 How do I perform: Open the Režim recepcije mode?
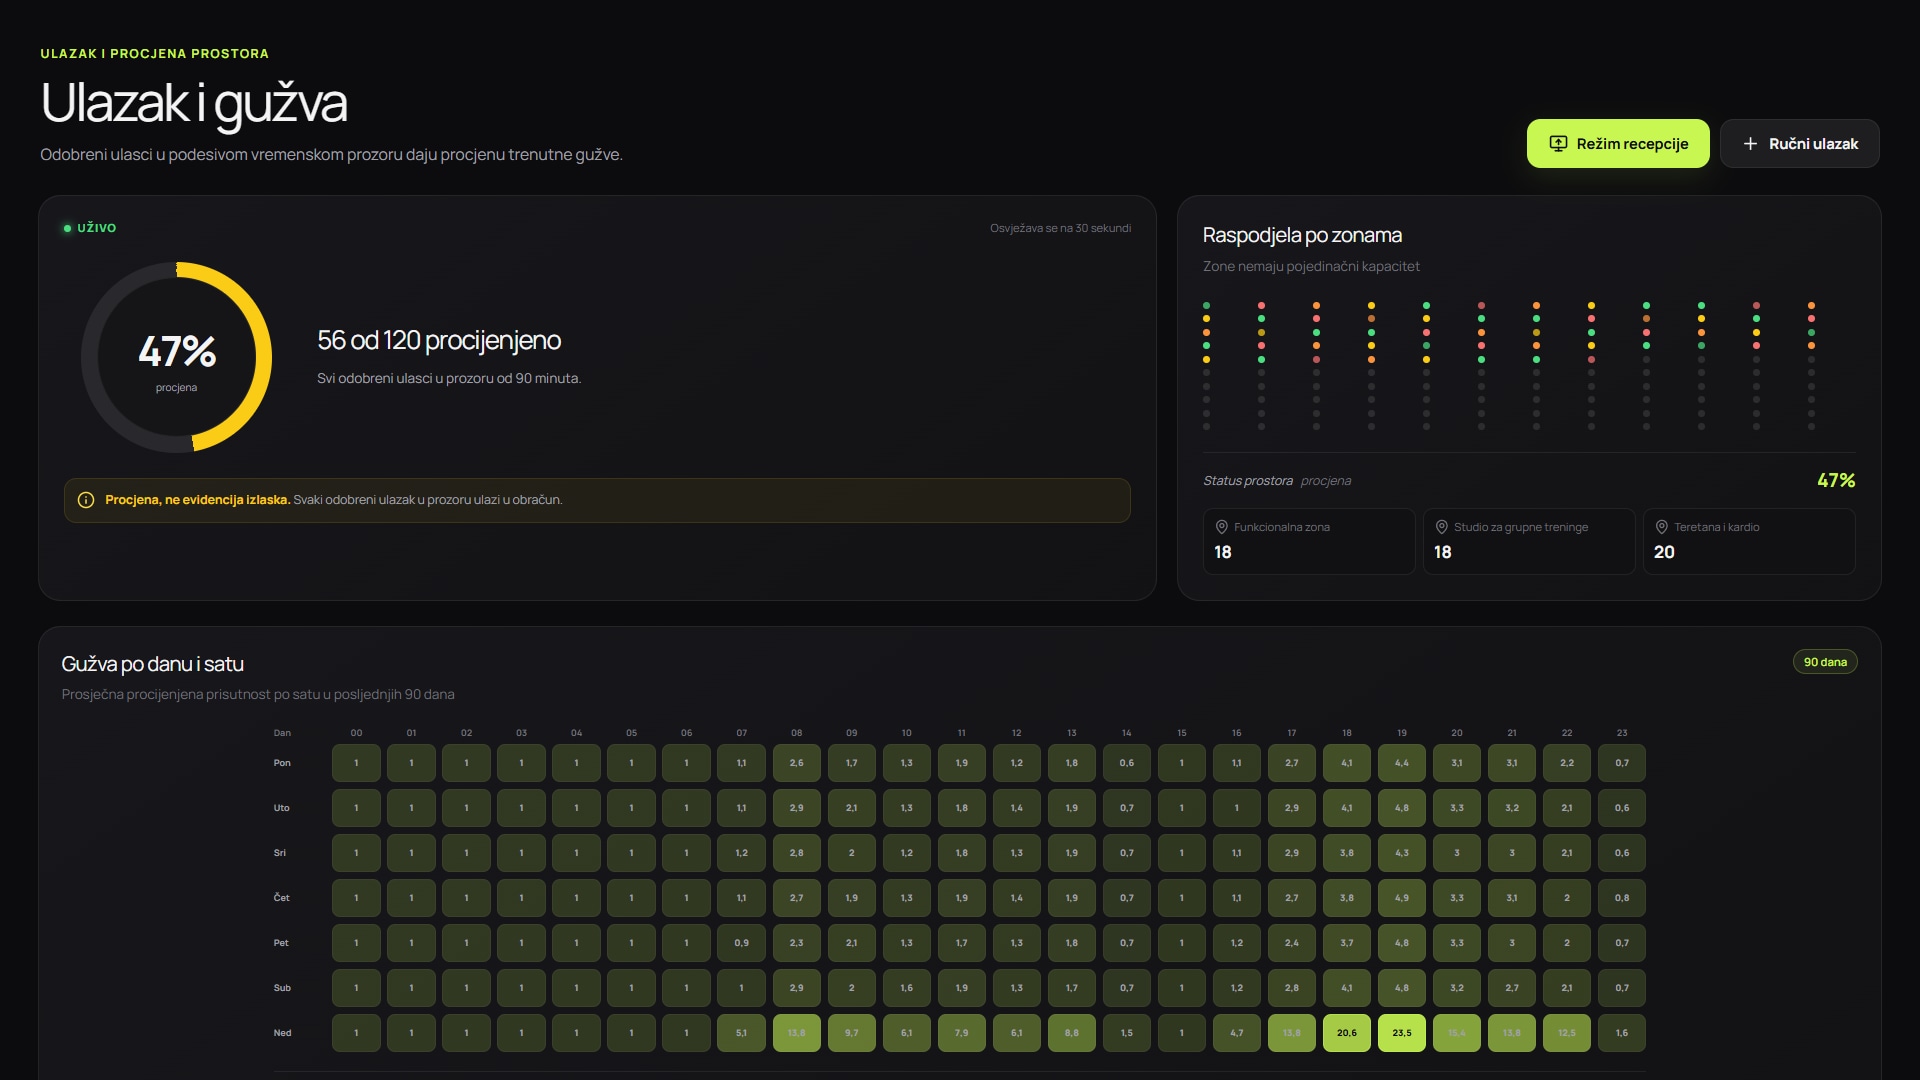click(x=1618, y=144)
